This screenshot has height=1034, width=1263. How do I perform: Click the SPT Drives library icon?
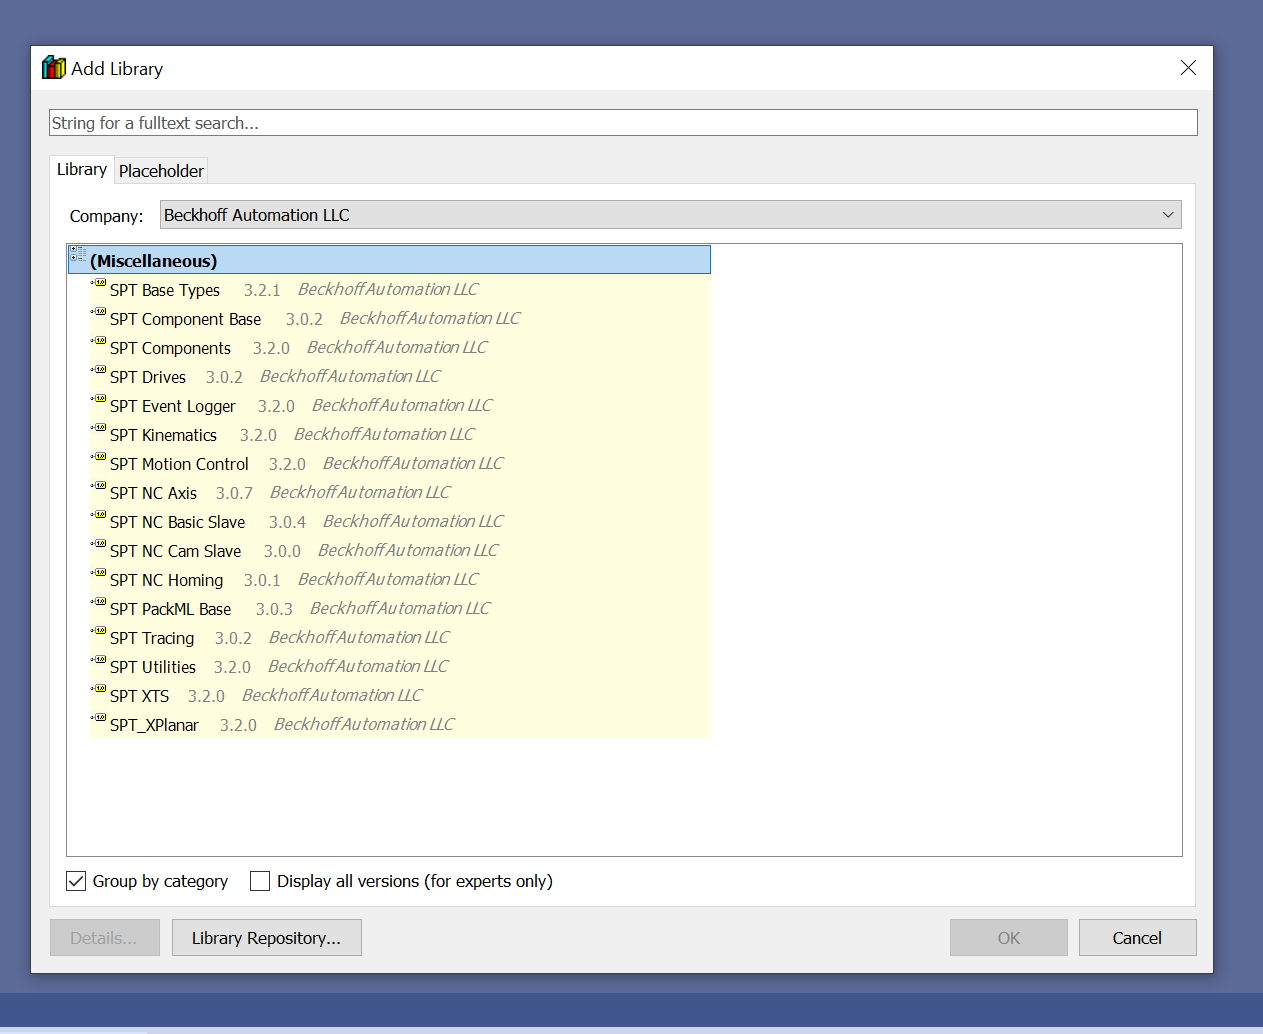pyautogui.click(x=99, y=371)
